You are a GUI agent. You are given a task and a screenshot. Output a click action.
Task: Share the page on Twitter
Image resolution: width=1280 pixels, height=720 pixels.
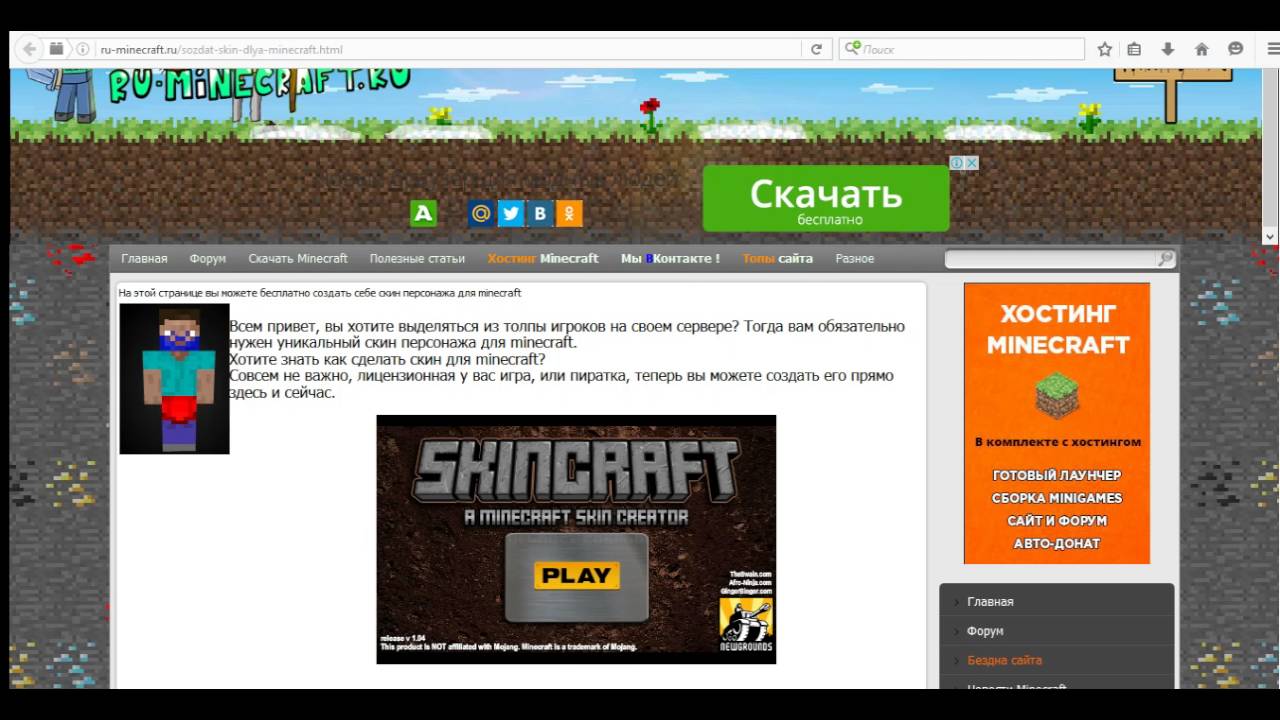(x=511, y=213)
